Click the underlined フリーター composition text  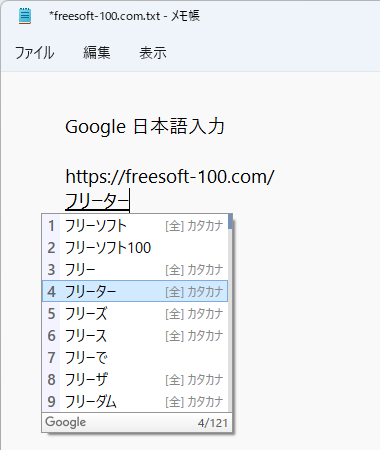(x=97, y=202)
